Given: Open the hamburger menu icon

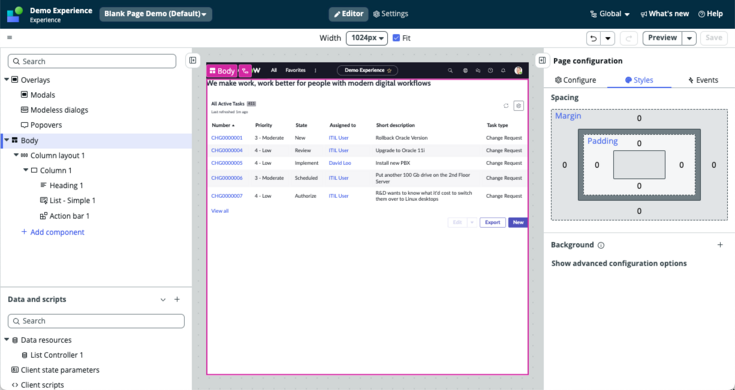Looking at the screenshot, I should click(x=9, y=38).
